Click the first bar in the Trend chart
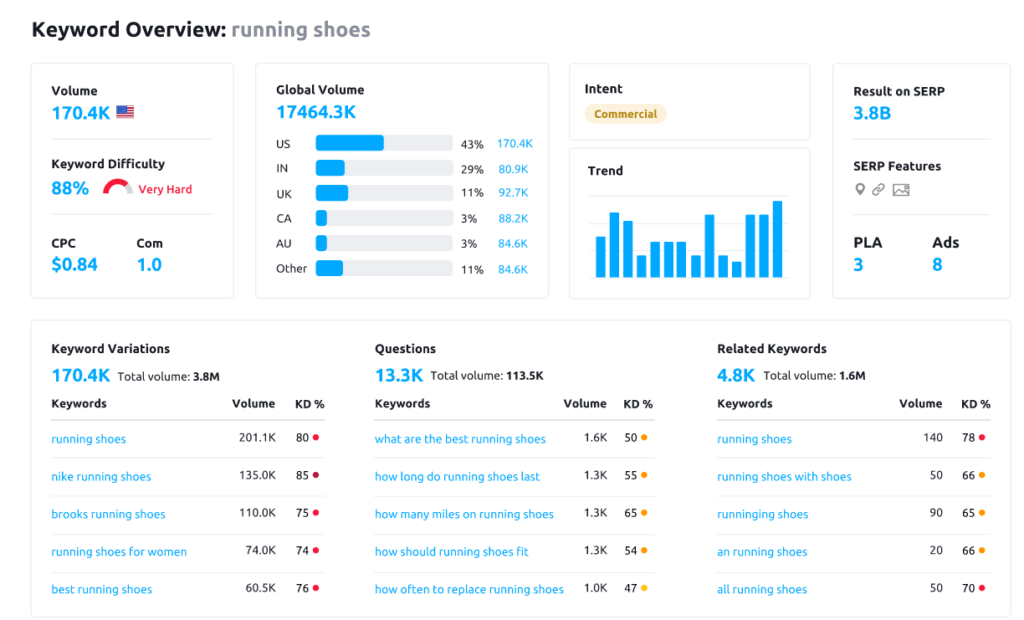The width and height of the screenshot is (1024, 620). [x=601, y=257]
